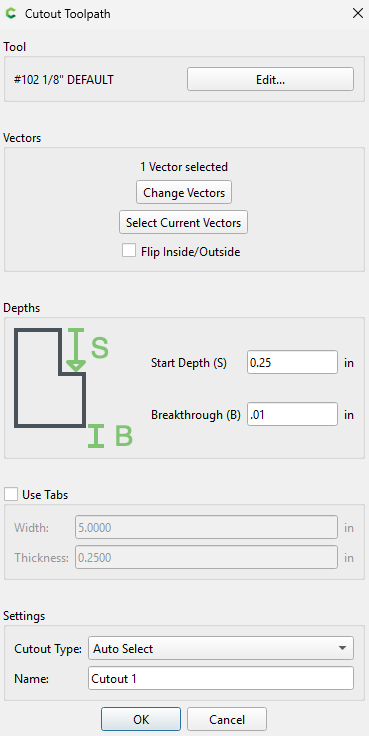Viewport: 369px width, 736px height.
Task: Click the green Start Depth S arrow
Action: 76,350
